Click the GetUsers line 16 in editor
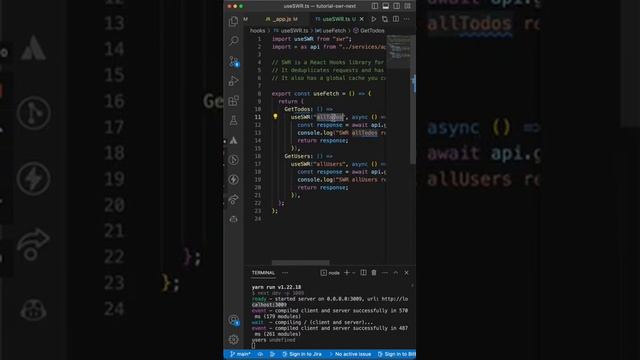The height and width of the screenshot is (360, 640). click(x=308, y=156)
